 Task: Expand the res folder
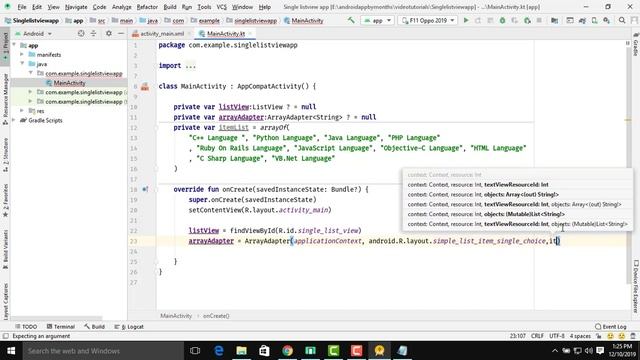(x=22, y=111)
